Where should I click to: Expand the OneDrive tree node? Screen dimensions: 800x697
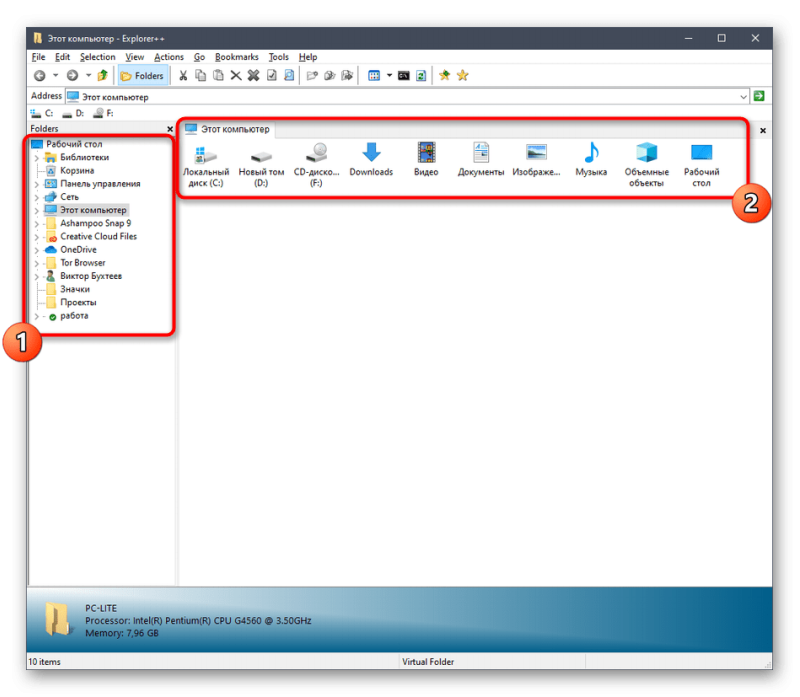[37, 251]
